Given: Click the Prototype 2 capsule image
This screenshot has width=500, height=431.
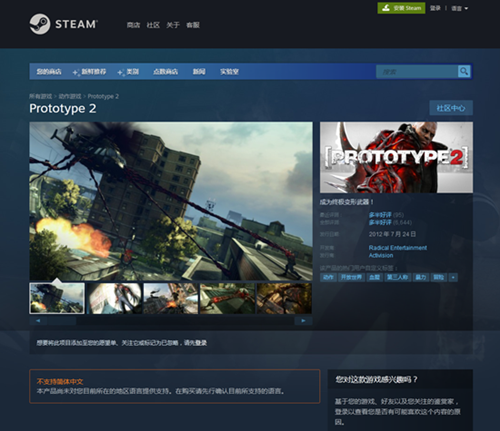Looking at the screenshot, I should [396, 157].
